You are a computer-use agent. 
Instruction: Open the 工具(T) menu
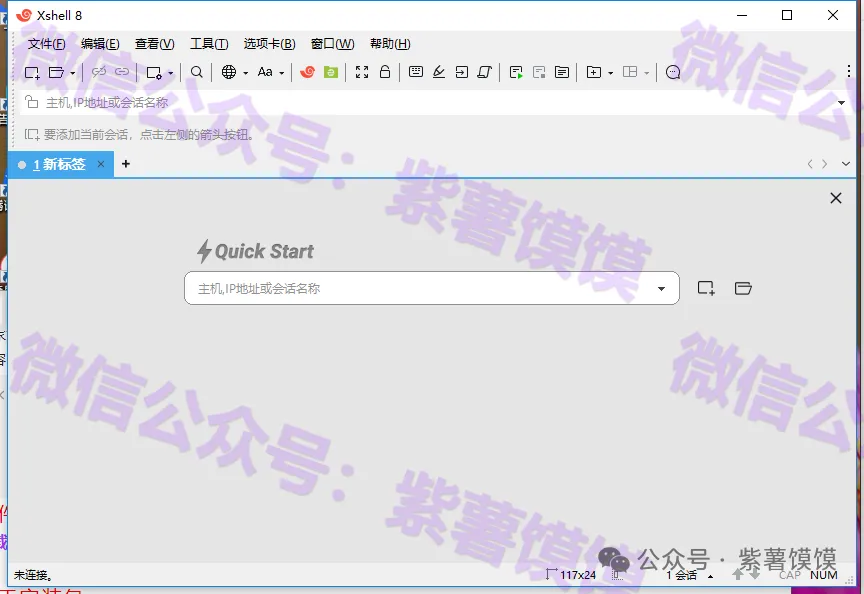(x=209, y=44)
